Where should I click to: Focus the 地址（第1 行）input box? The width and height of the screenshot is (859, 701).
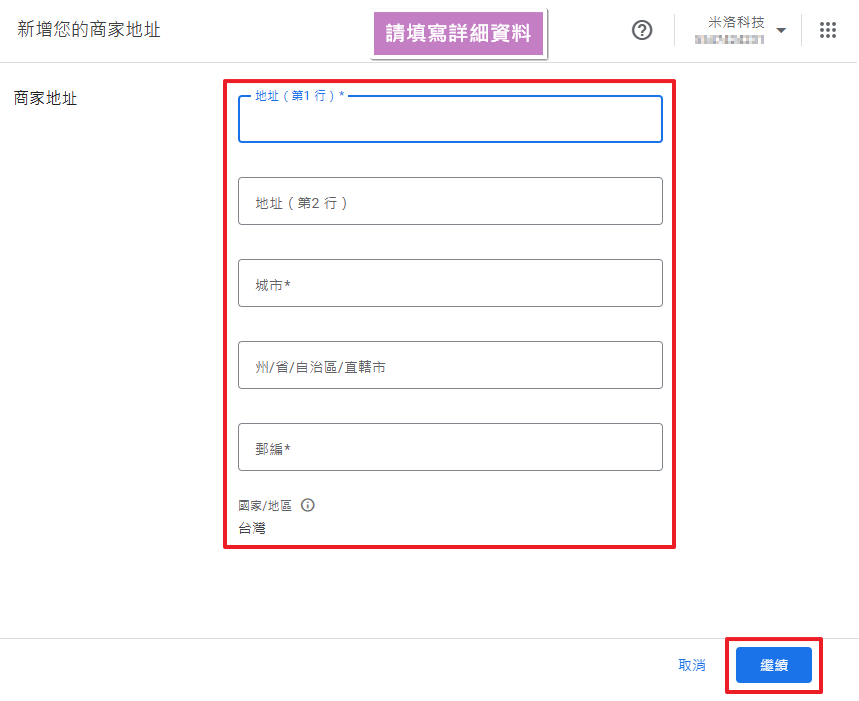[450, 122]
